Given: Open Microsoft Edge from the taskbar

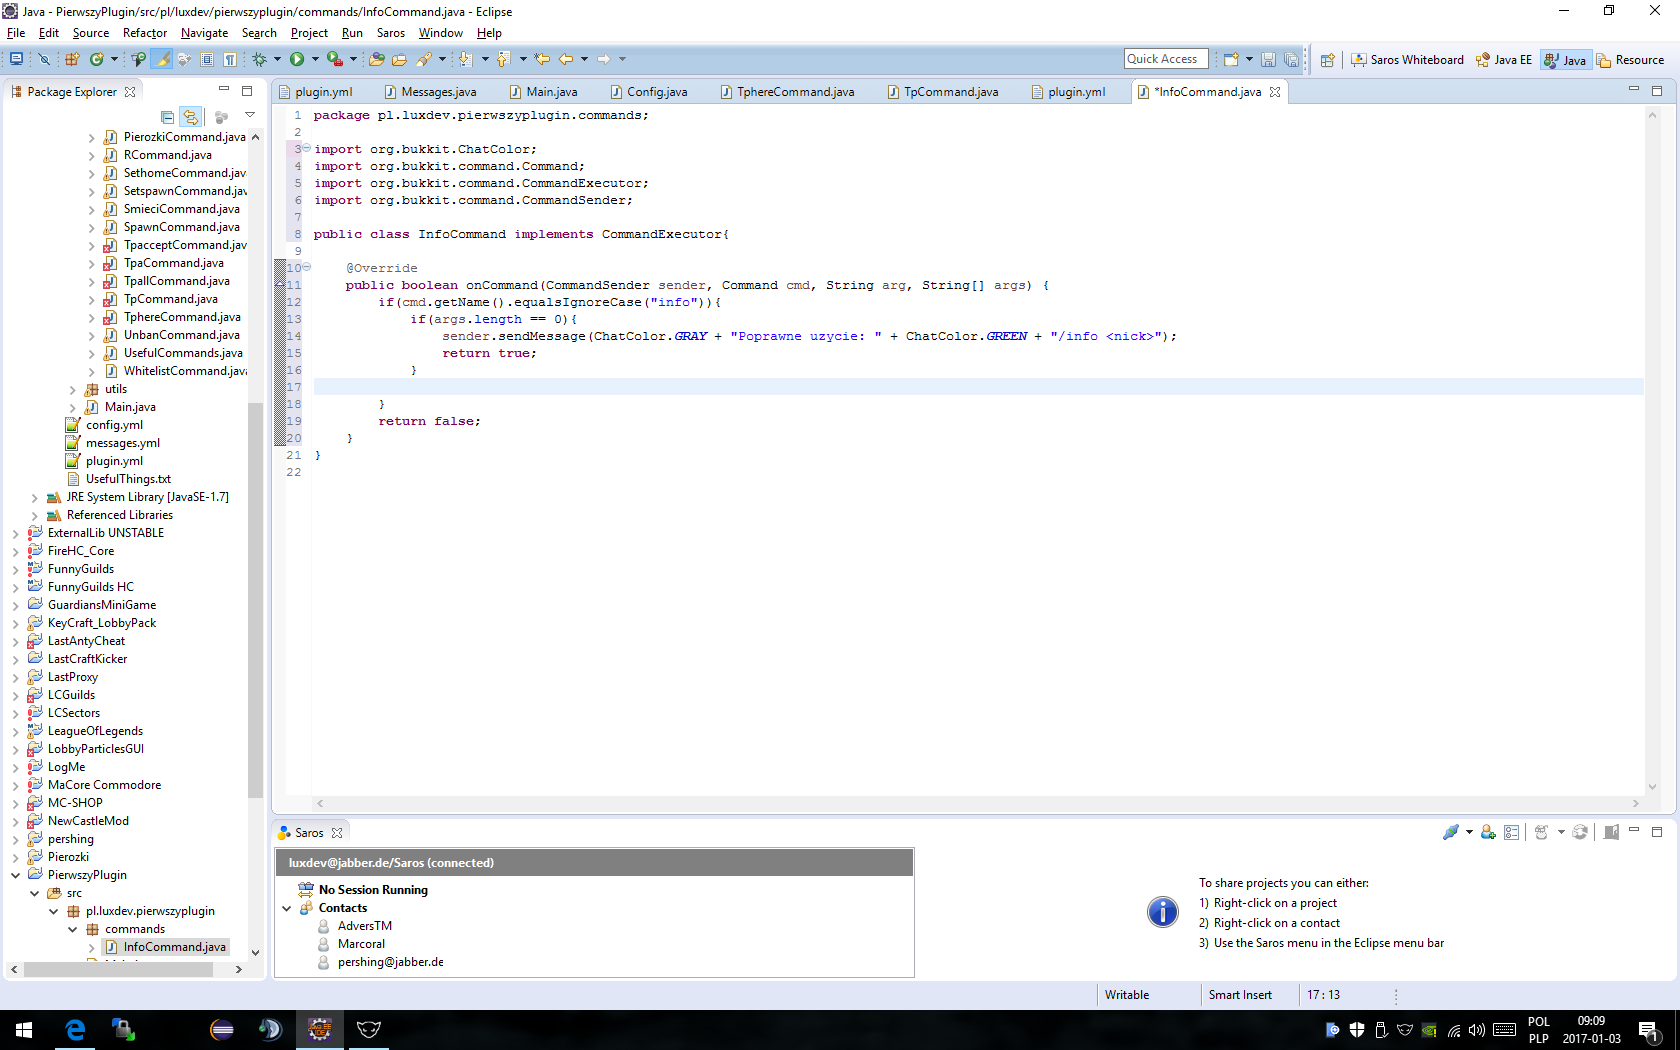Looking at the screenshot, I should click(75, 1029).
